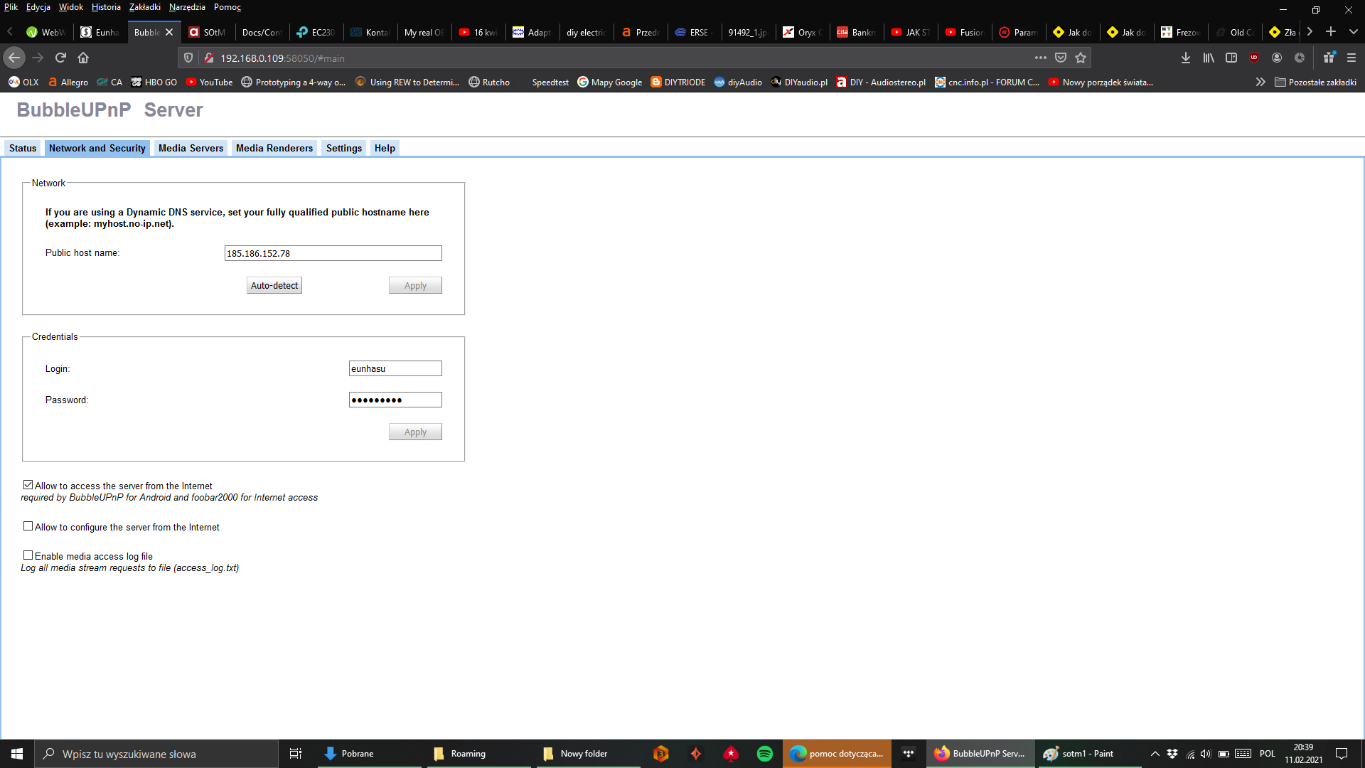Open the uBlock Origin extension icon
The width and height of the screenshot is (1365, 768).
click(1254, 57)
